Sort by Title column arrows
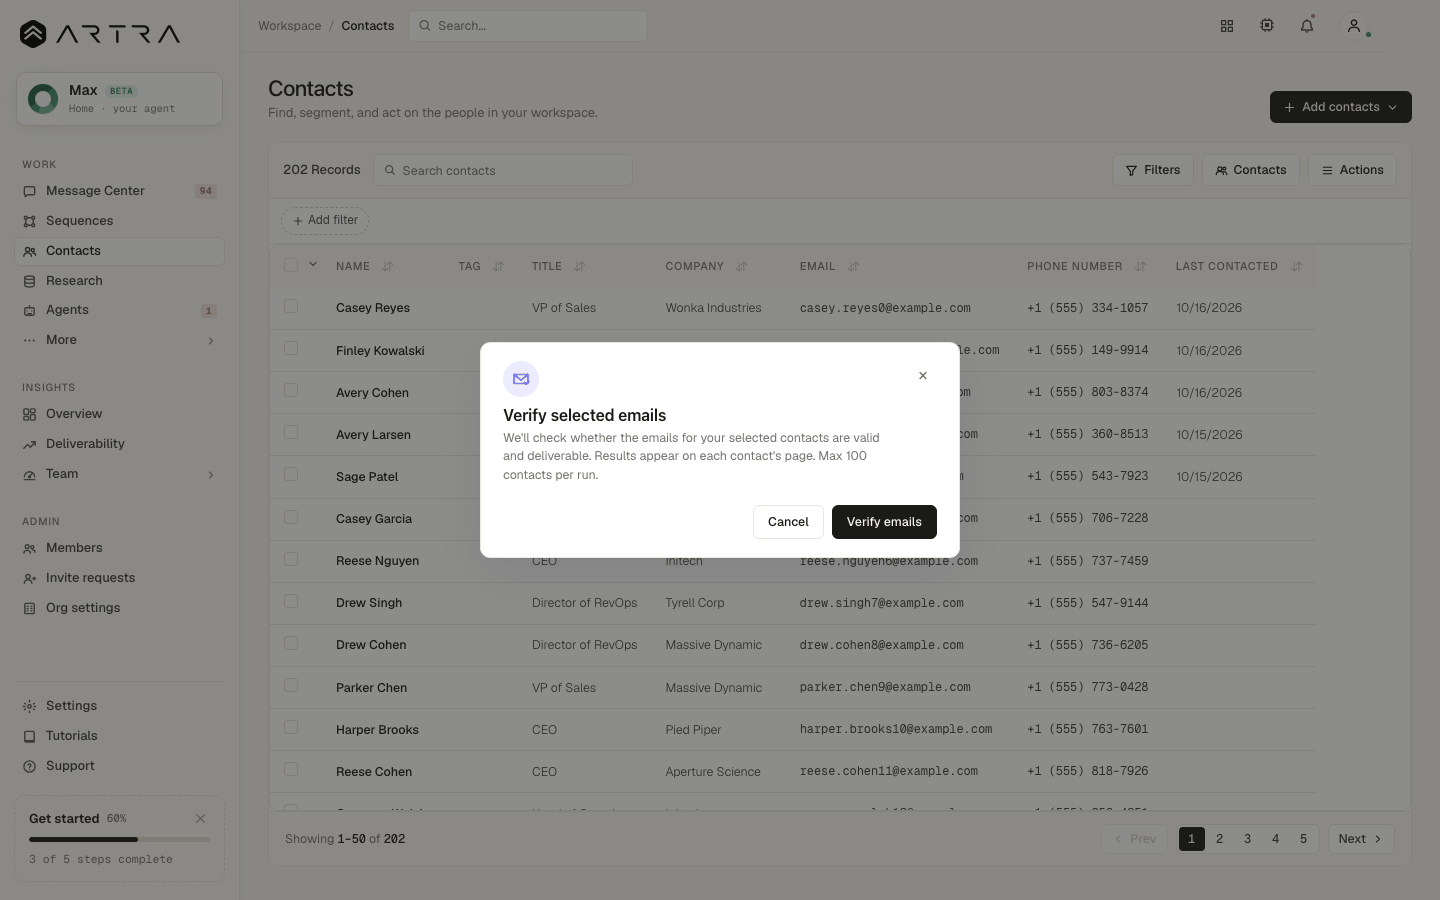This screenshot has width=1440, height=900. pos(580,267)
